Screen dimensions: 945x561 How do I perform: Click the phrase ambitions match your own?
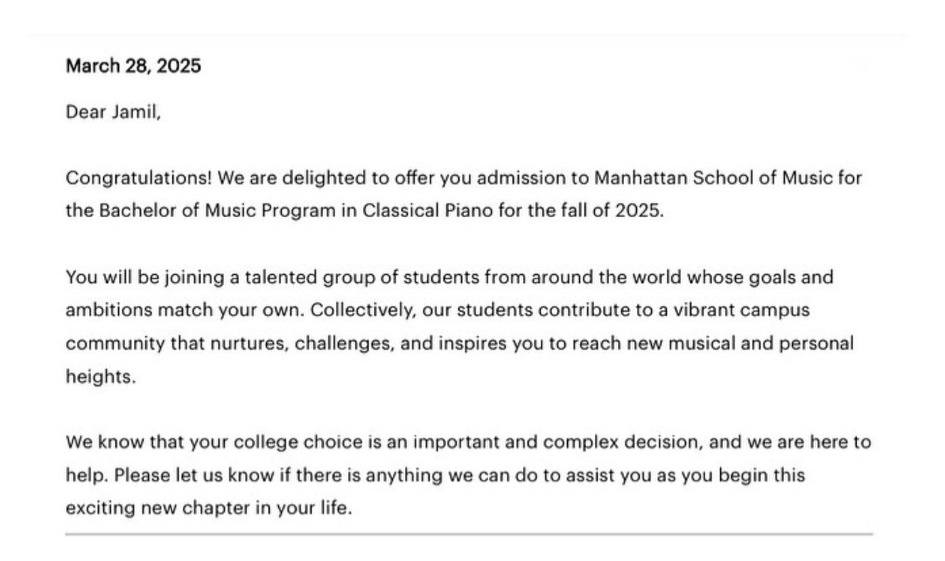(x=185, y=310)
